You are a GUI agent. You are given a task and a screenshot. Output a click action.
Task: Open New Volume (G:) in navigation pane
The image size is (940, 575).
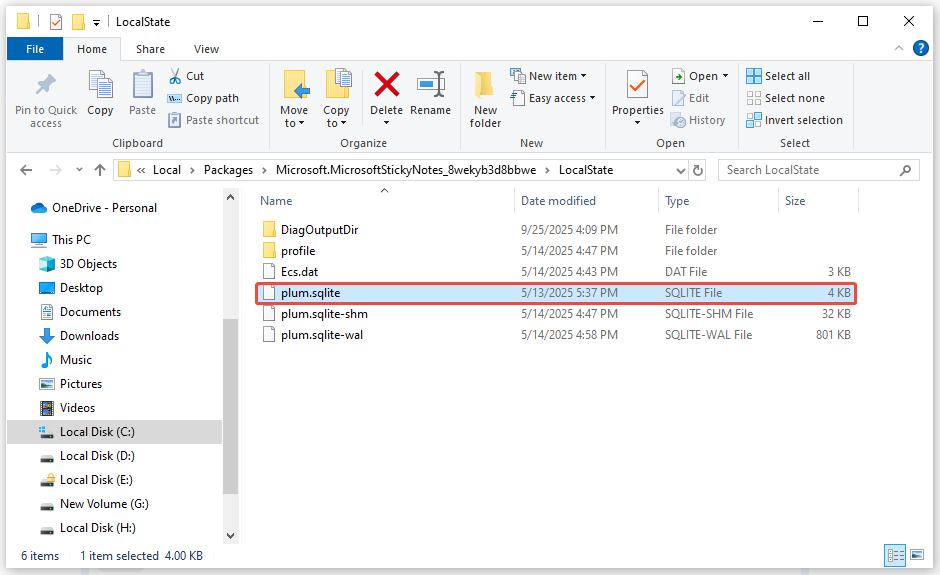104,504
